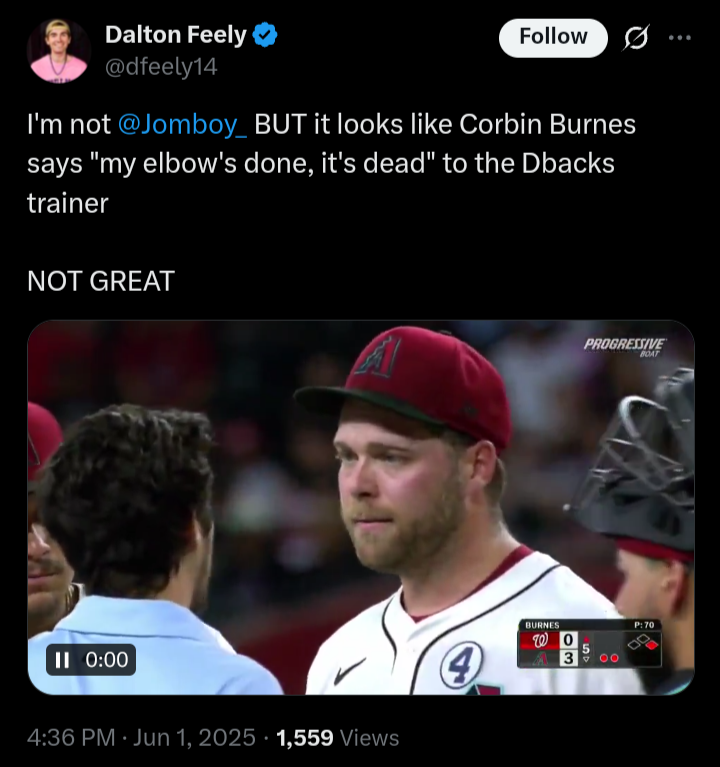This screenshot has height=767, width=720.
Task: Click the BURNES scoreboard overlay
Action: coord(589,644)
